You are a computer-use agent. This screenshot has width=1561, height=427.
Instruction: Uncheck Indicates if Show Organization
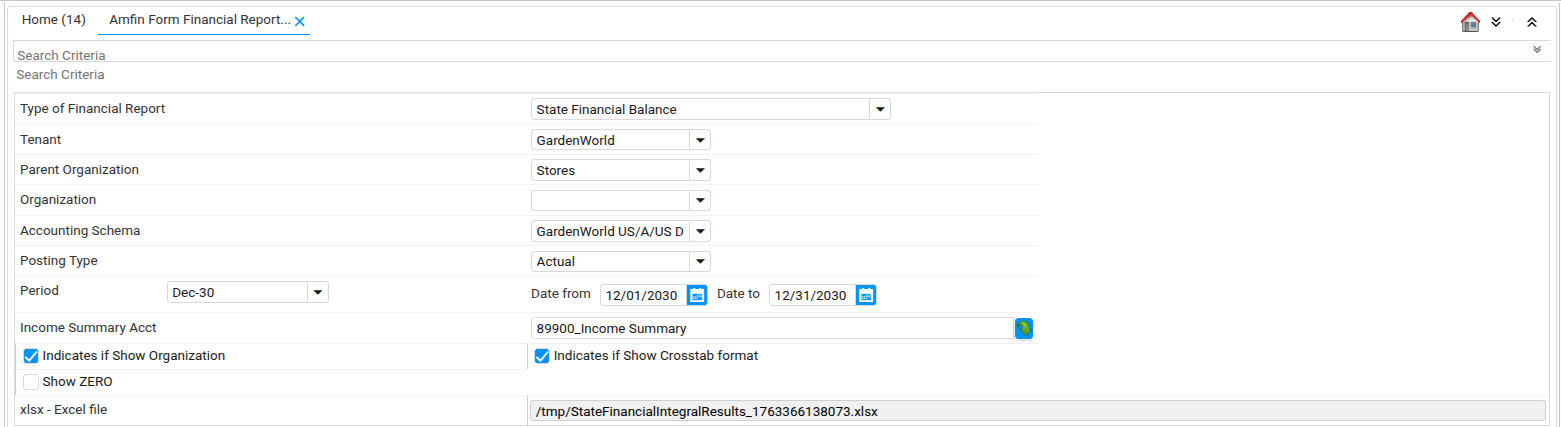31,356
